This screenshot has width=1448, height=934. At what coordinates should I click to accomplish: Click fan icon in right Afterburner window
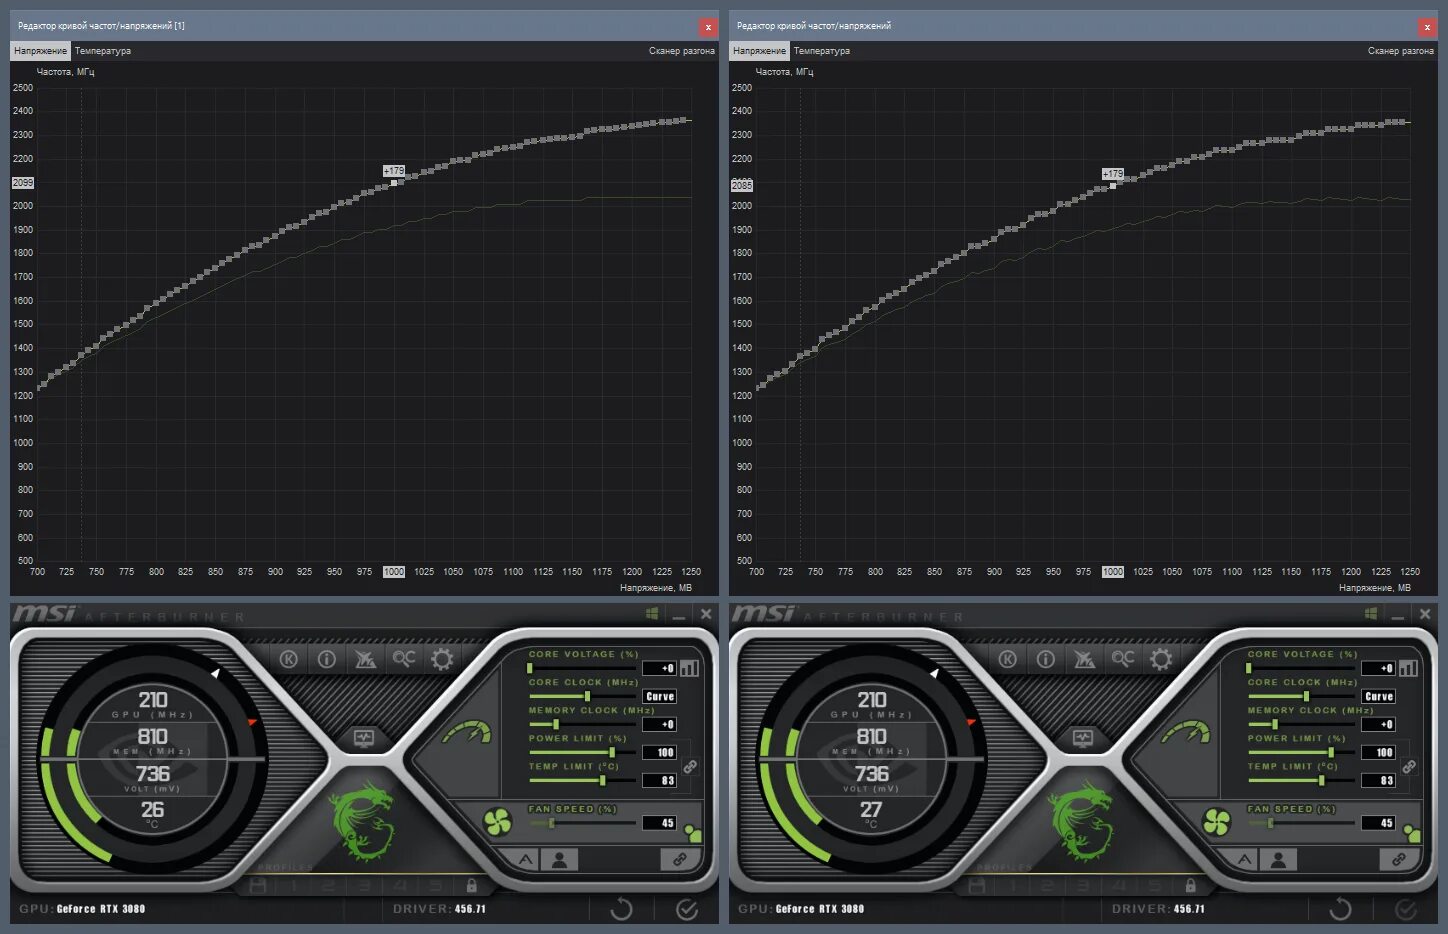pyautogui.click(x=1216, y=822)
